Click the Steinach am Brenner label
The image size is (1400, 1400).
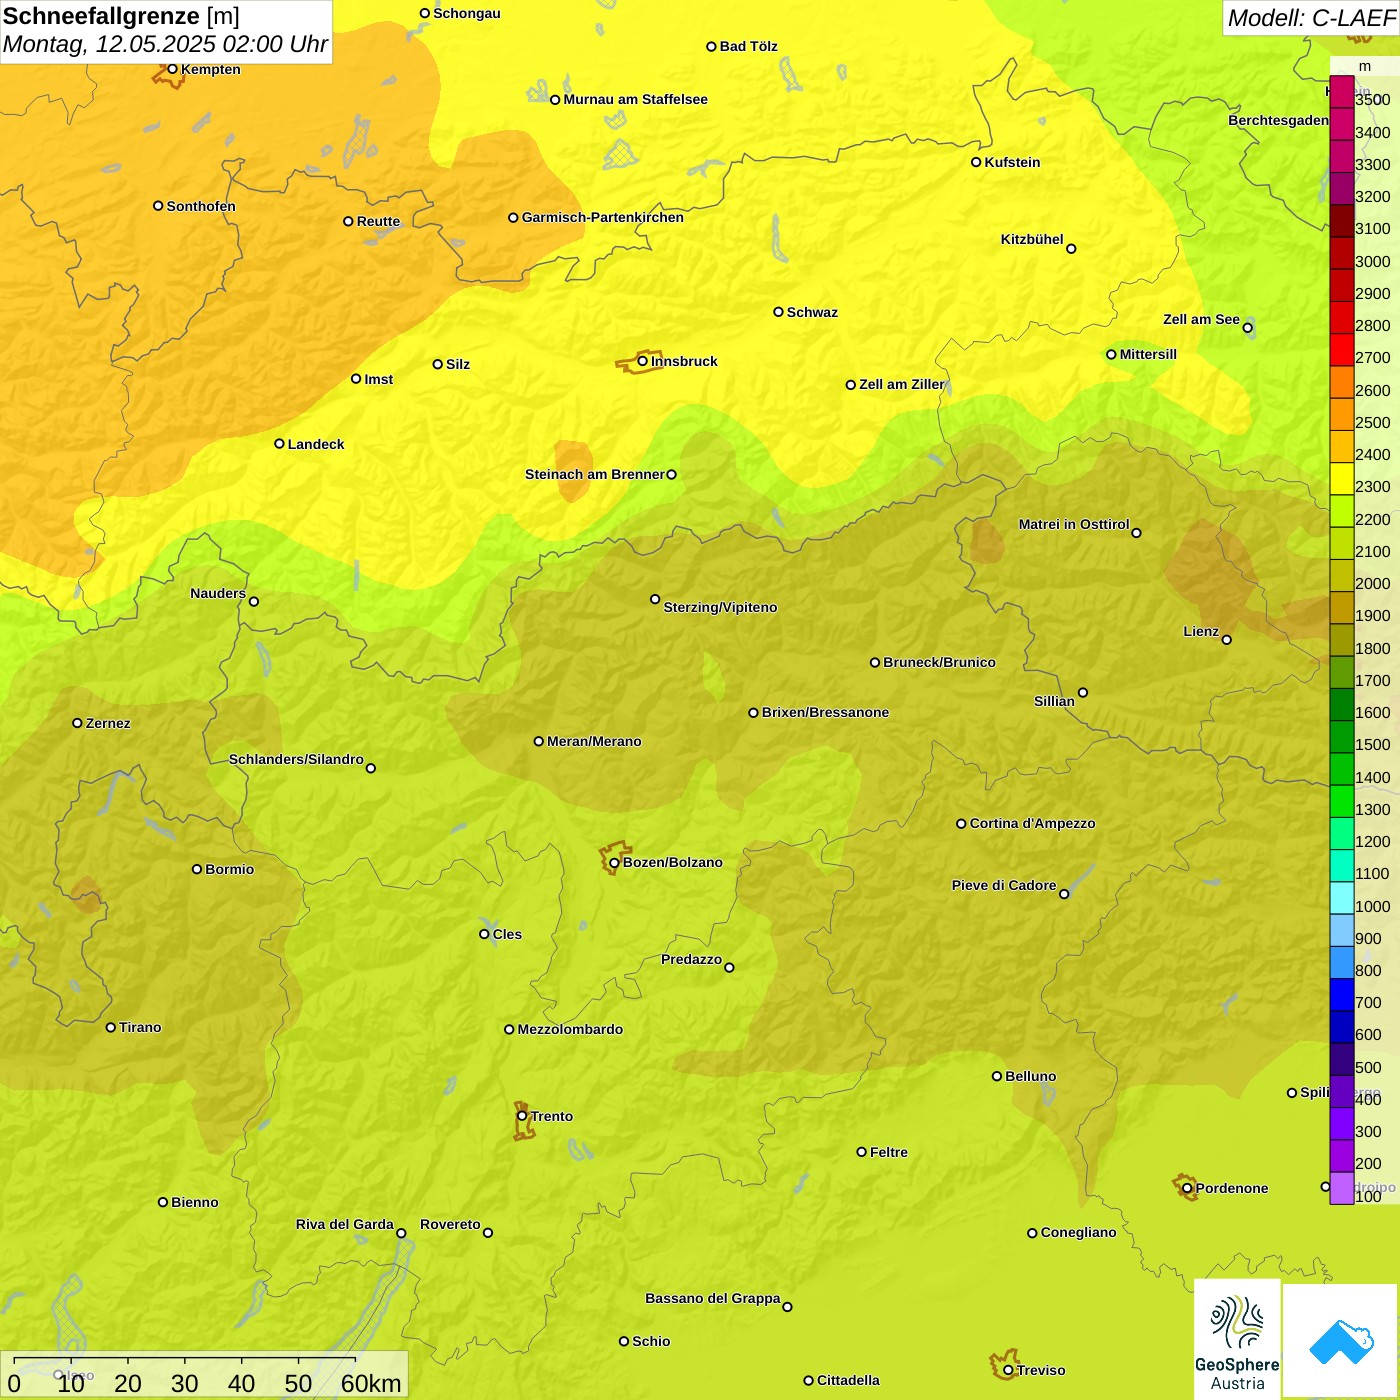pos(594,474)
